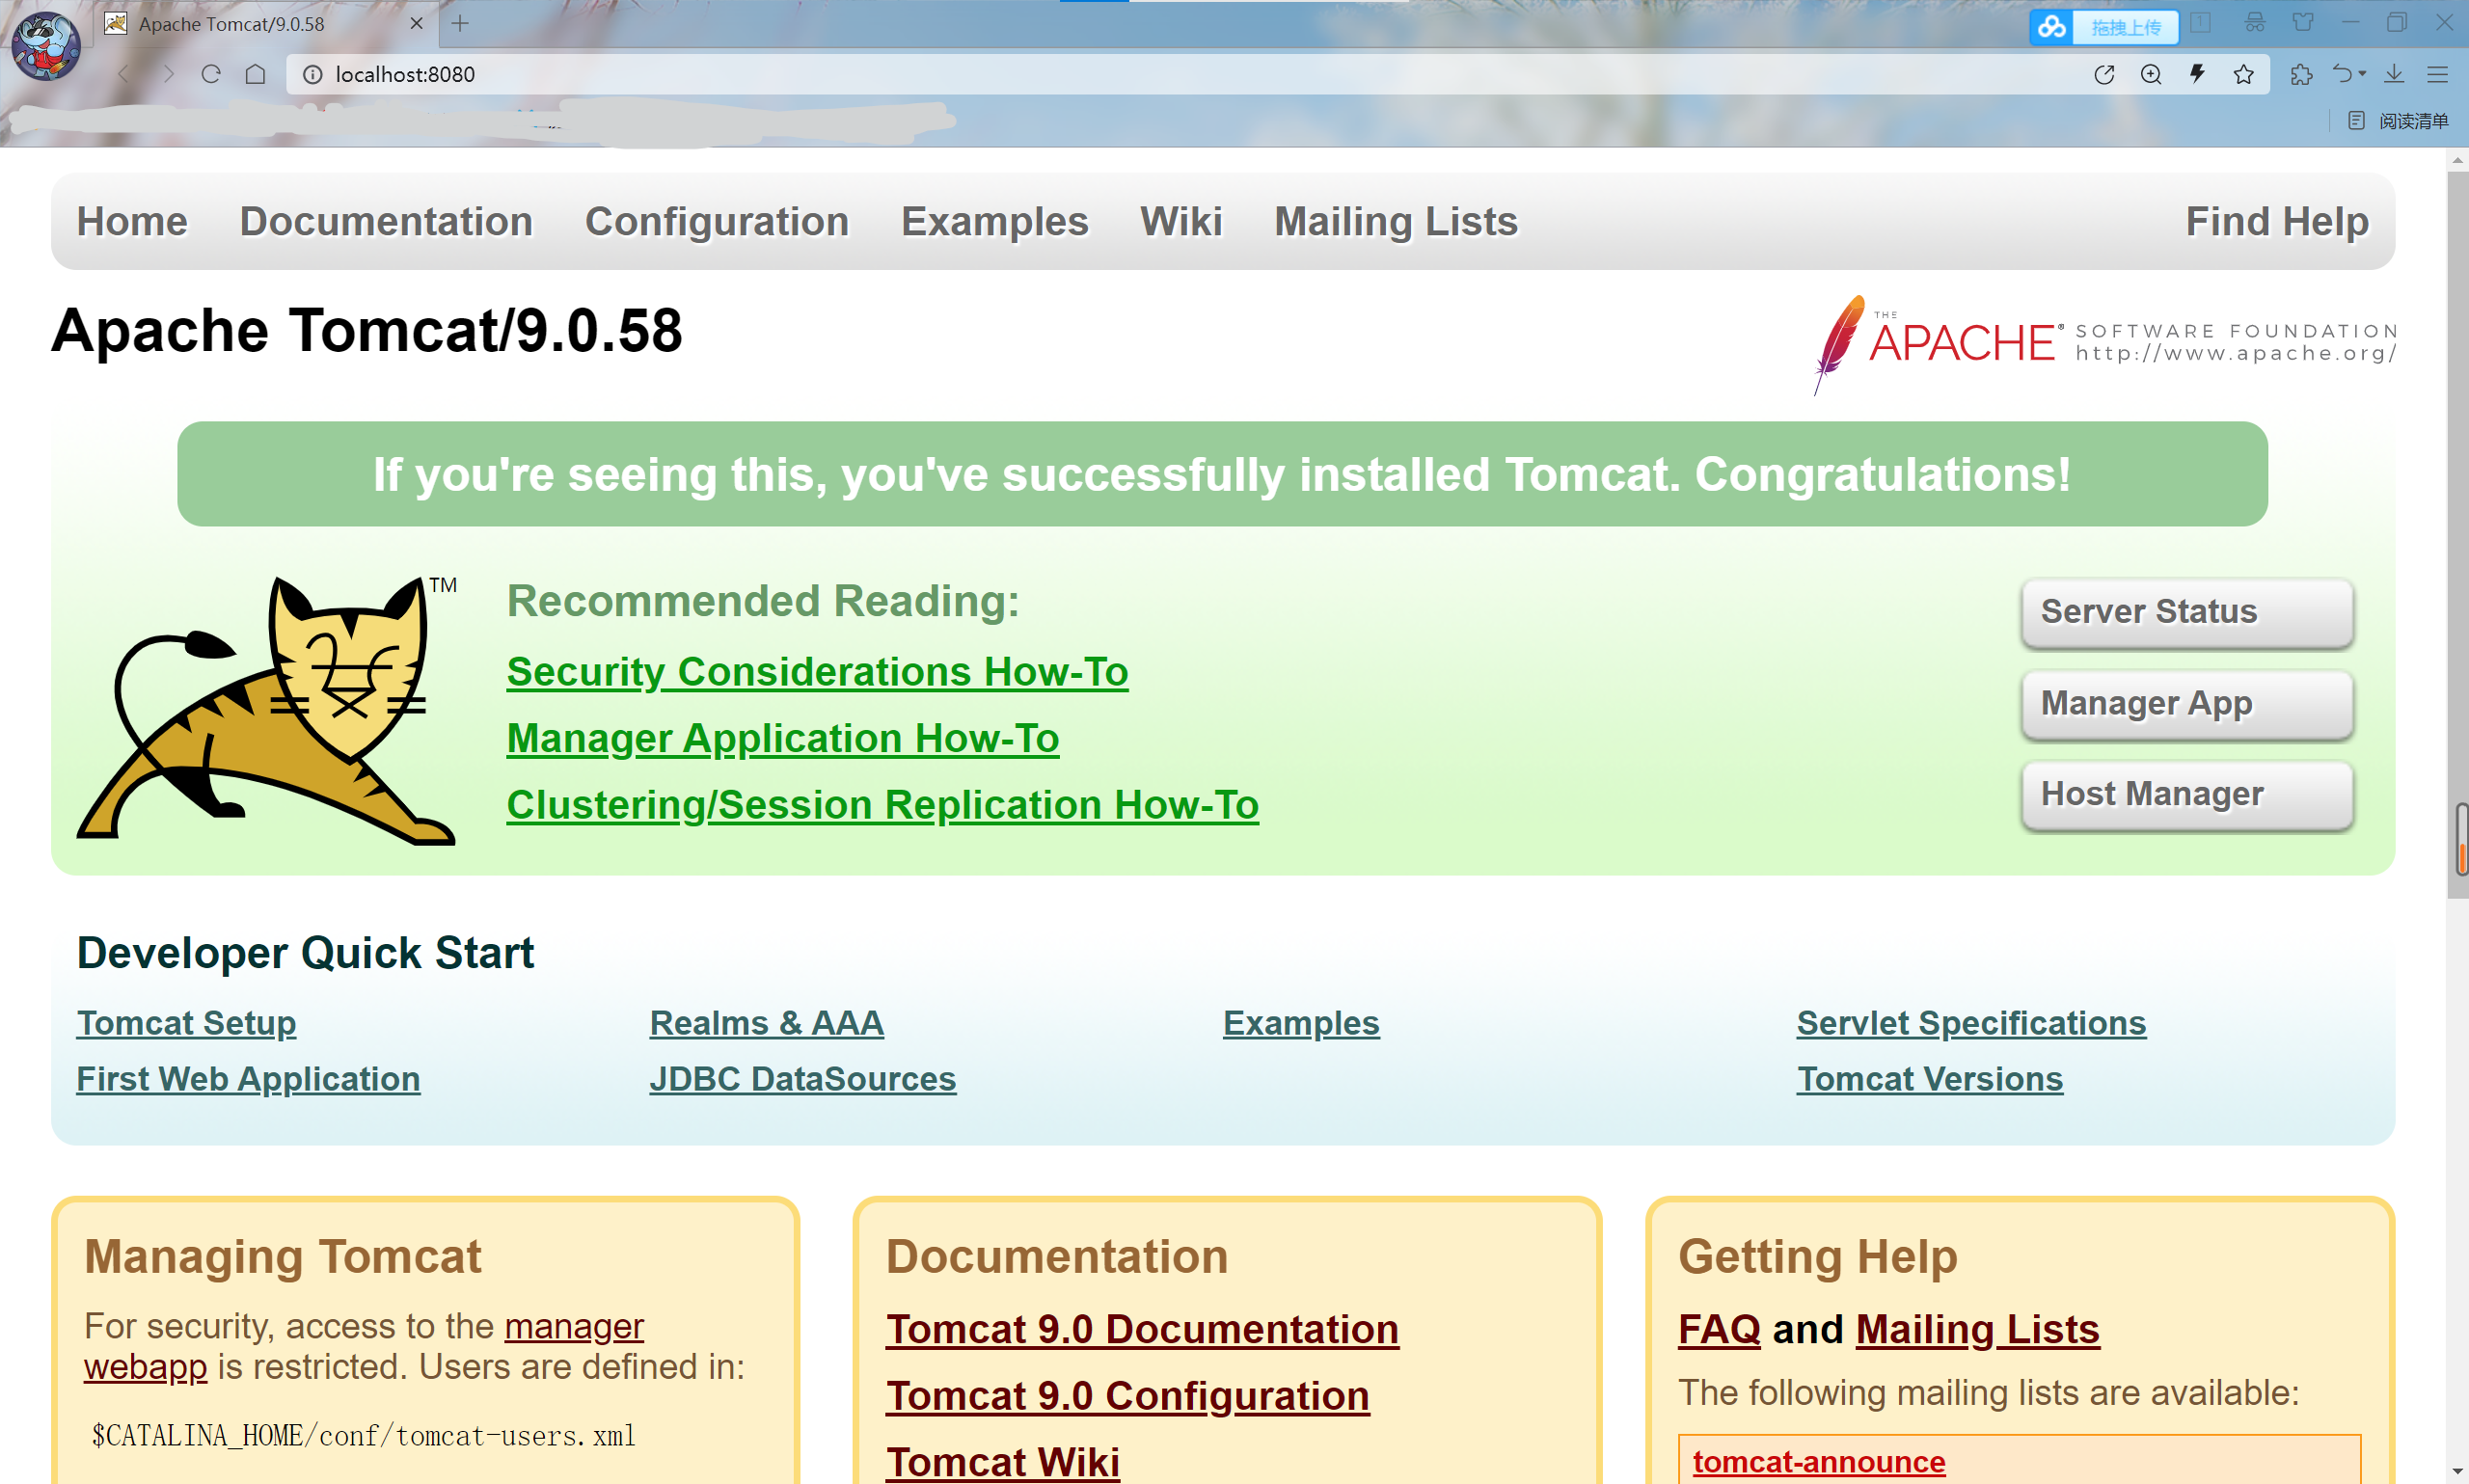Open the Examples link under Developer Quick Start
2469x1484 pixels.
pos(1301,1023)
